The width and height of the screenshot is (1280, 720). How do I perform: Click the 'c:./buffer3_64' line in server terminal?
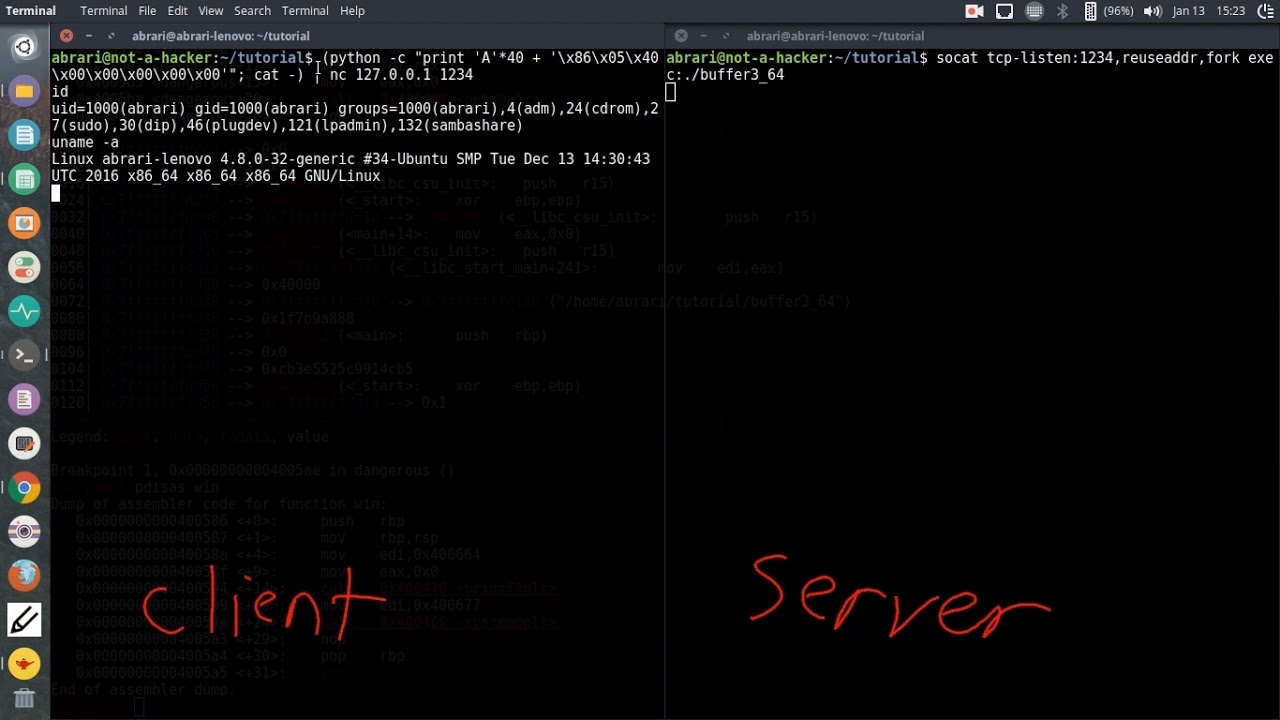(x=725, y=75)
